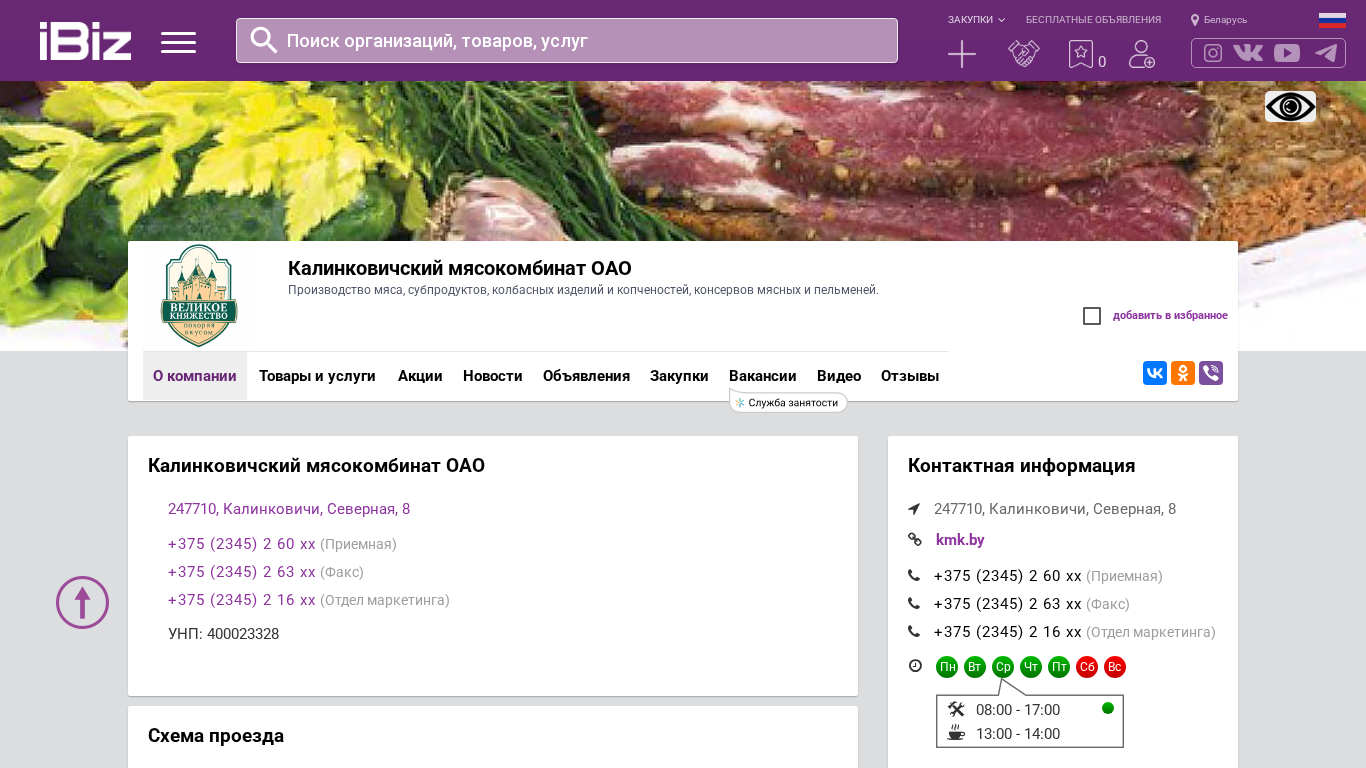The height and width of the screenshot is (768, 1366).
Task: Click the Бесплатные объявления link
Action: 1093,20
